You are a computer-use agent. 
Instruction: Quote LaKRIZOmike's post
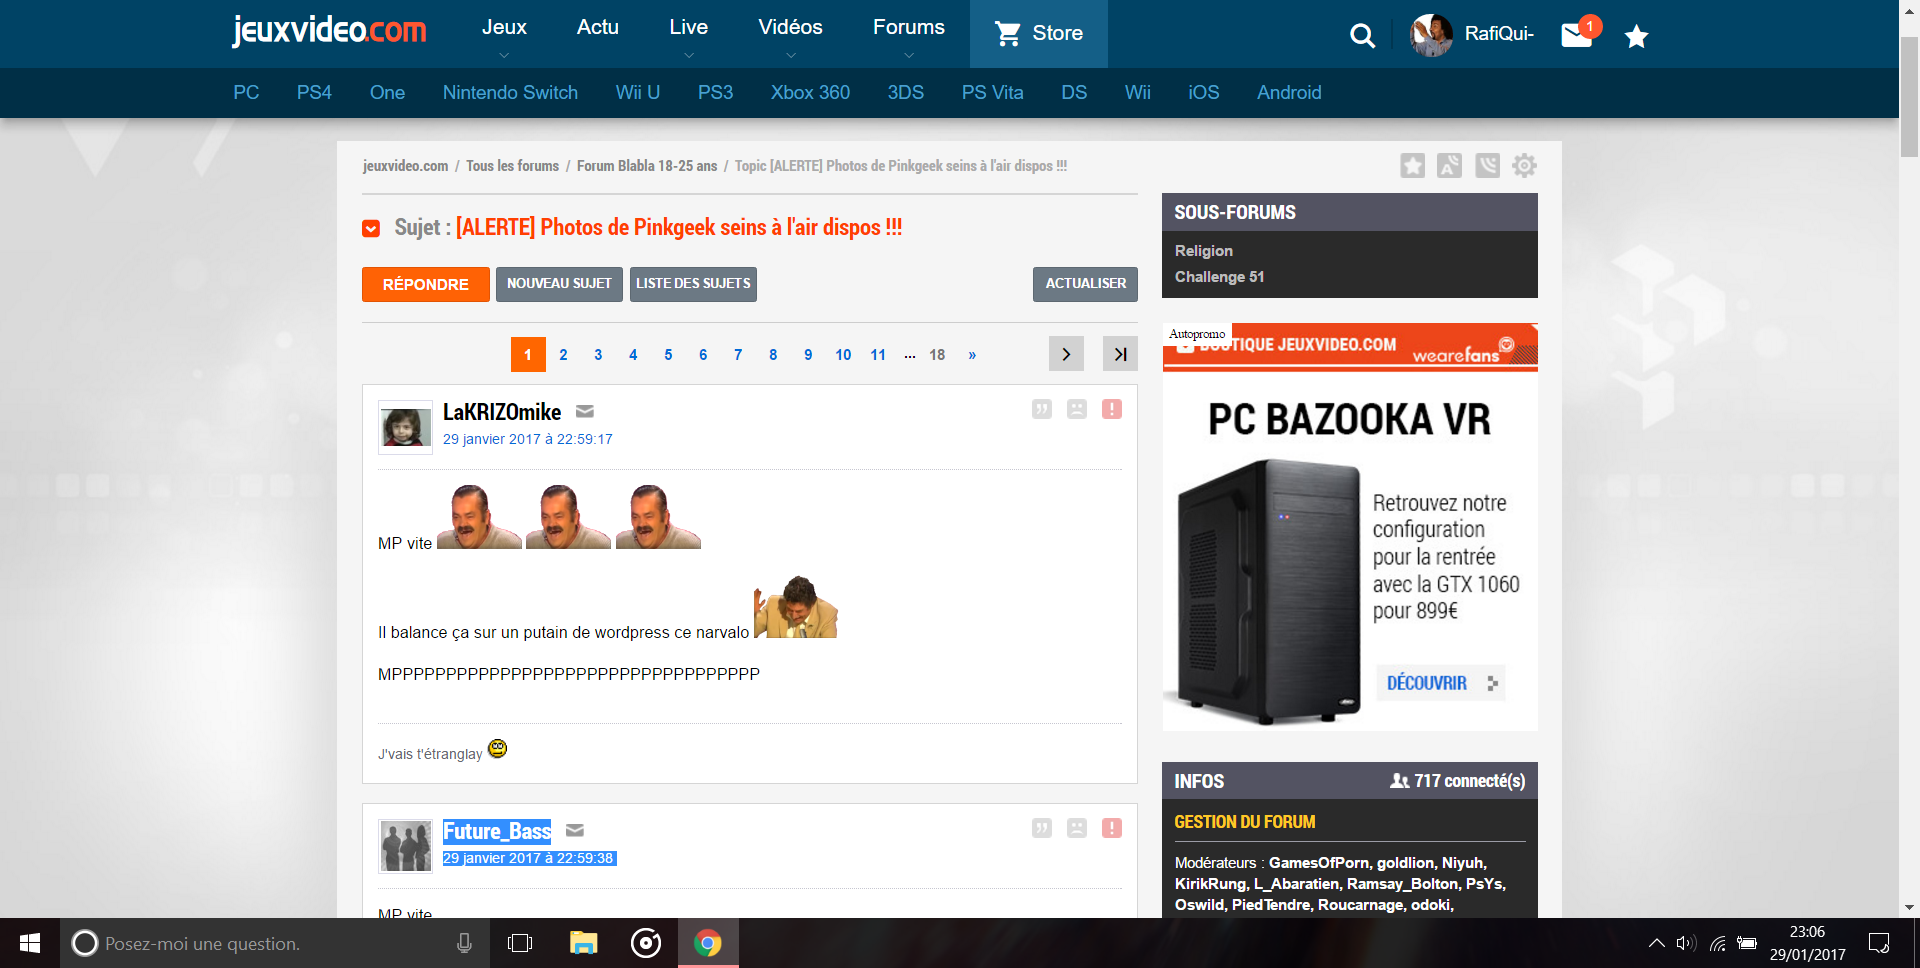pyautogui.click(x=1041, y=409)
